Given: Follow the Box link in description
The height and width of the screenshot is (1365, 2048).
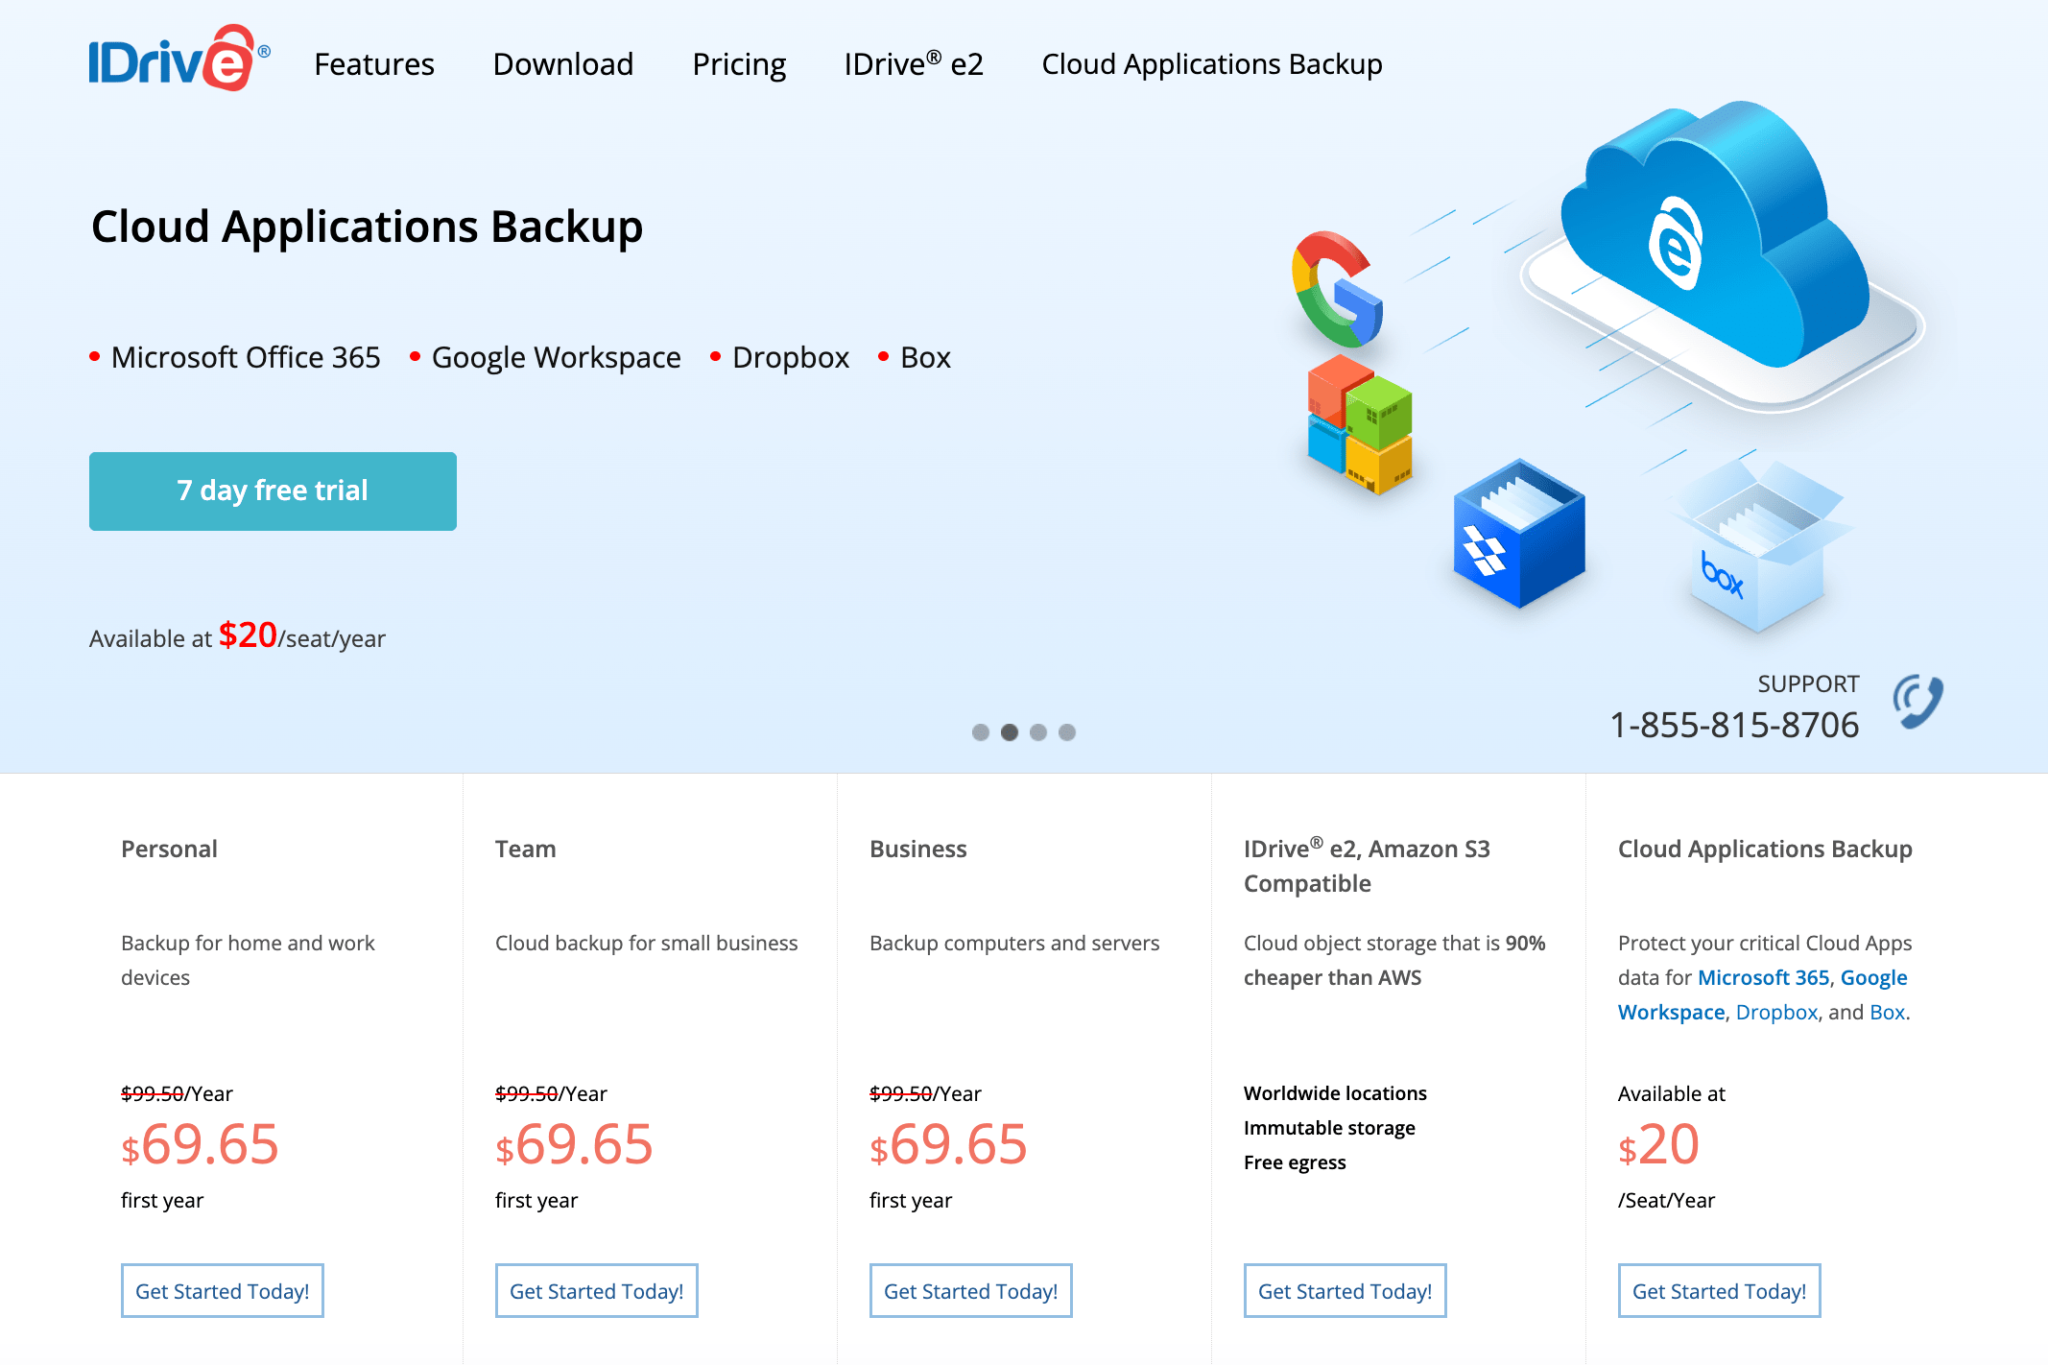Looking at the screenshot, I should click(x=1887, y=1012).
